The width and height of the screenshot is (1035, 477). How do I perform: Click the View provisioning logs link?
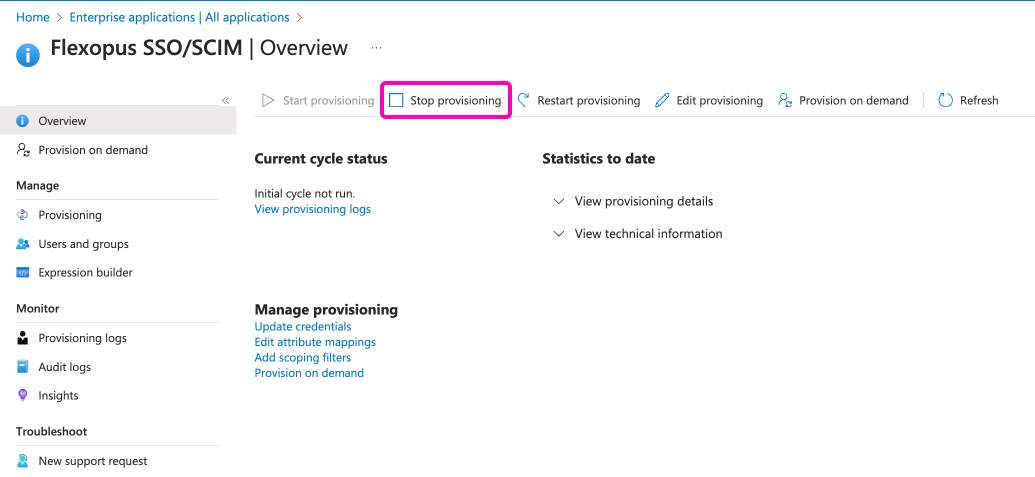(312, 209)
